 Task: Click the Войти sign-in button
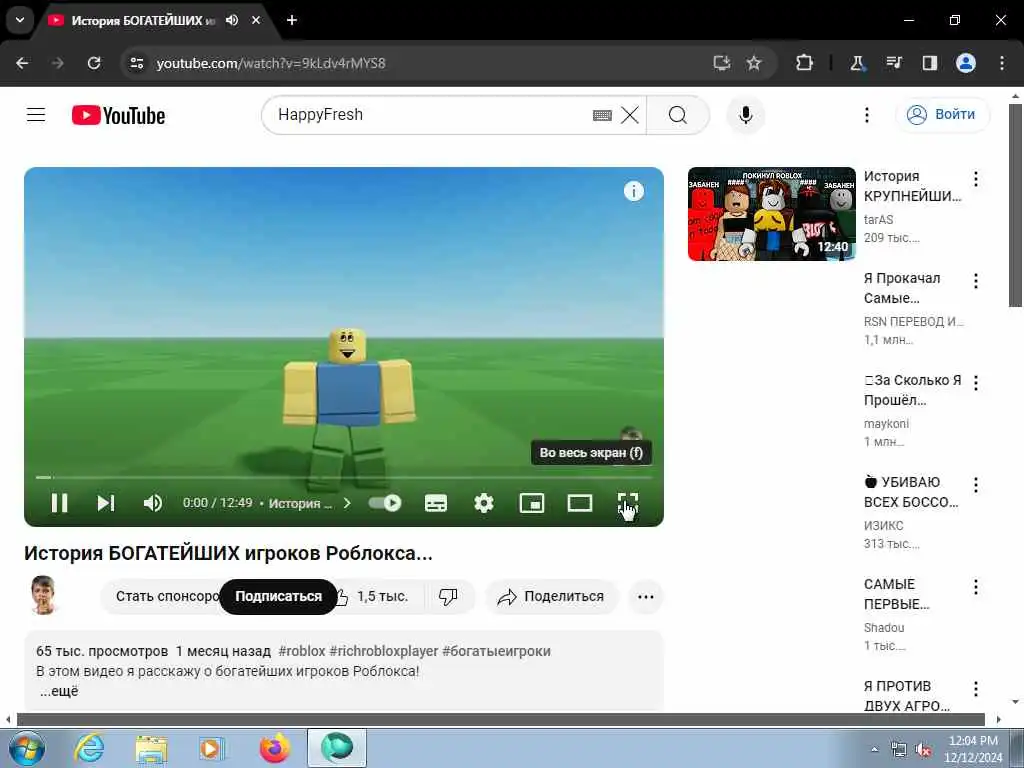(942, 114)
